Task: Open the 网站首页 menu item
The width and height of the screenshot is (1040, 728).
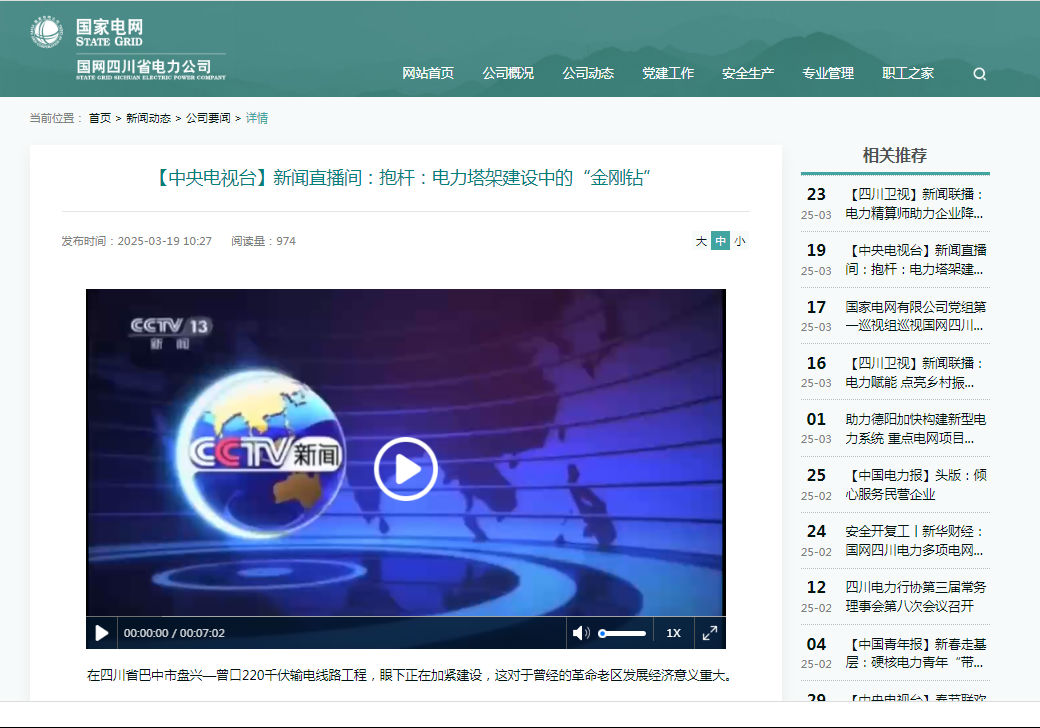Action: click(428, 73)
